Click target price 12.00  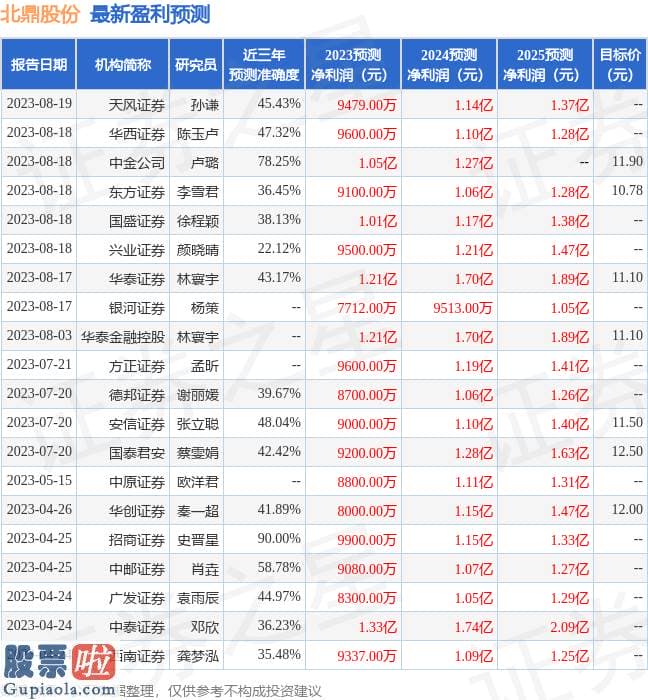coord(627,509)
